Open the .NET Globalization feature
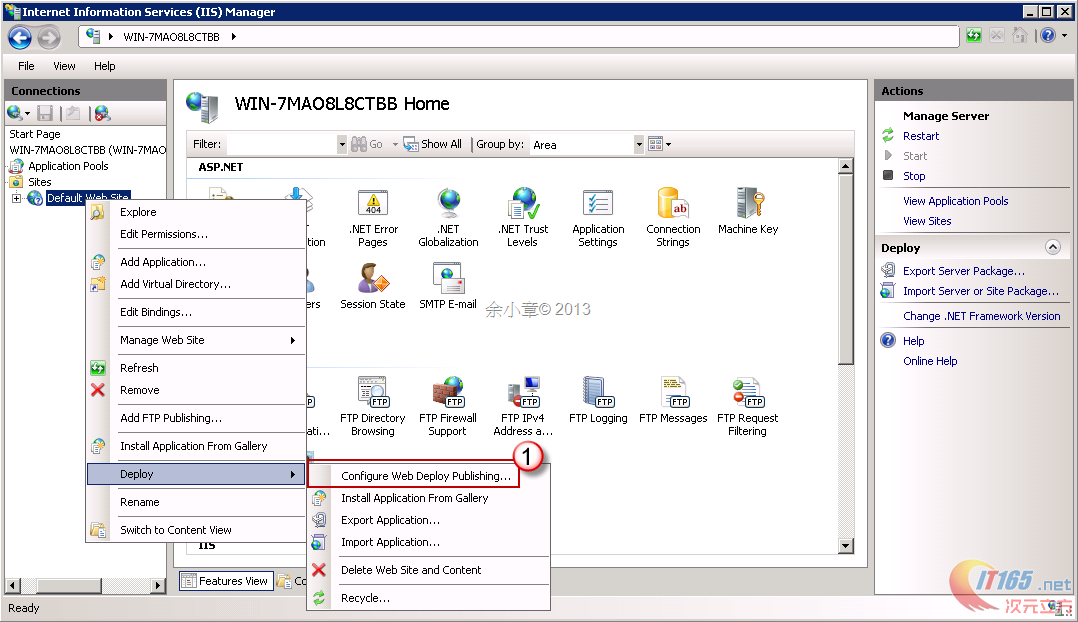1078x622 pixels. pyautogui.click(x=448, y=218)
